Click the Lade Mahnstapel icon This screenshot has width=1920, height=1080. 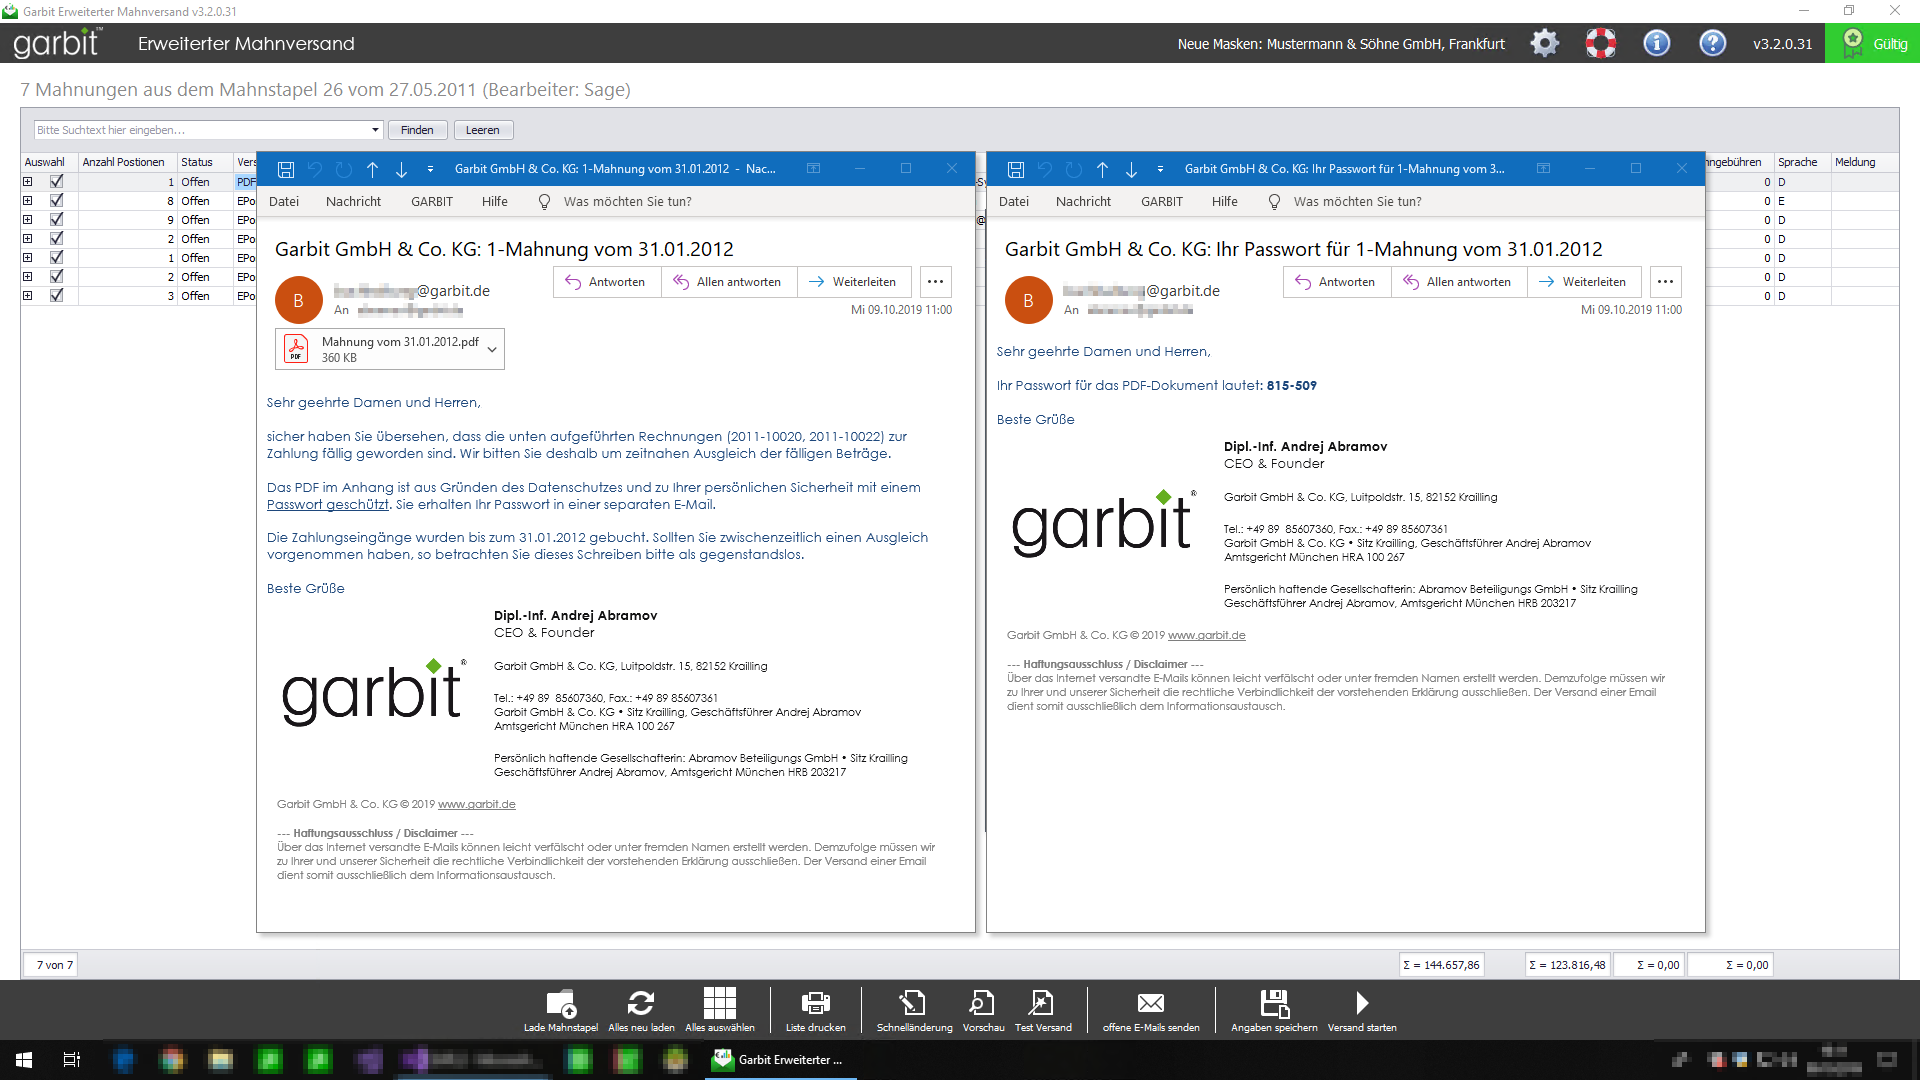click(560, 1003)
